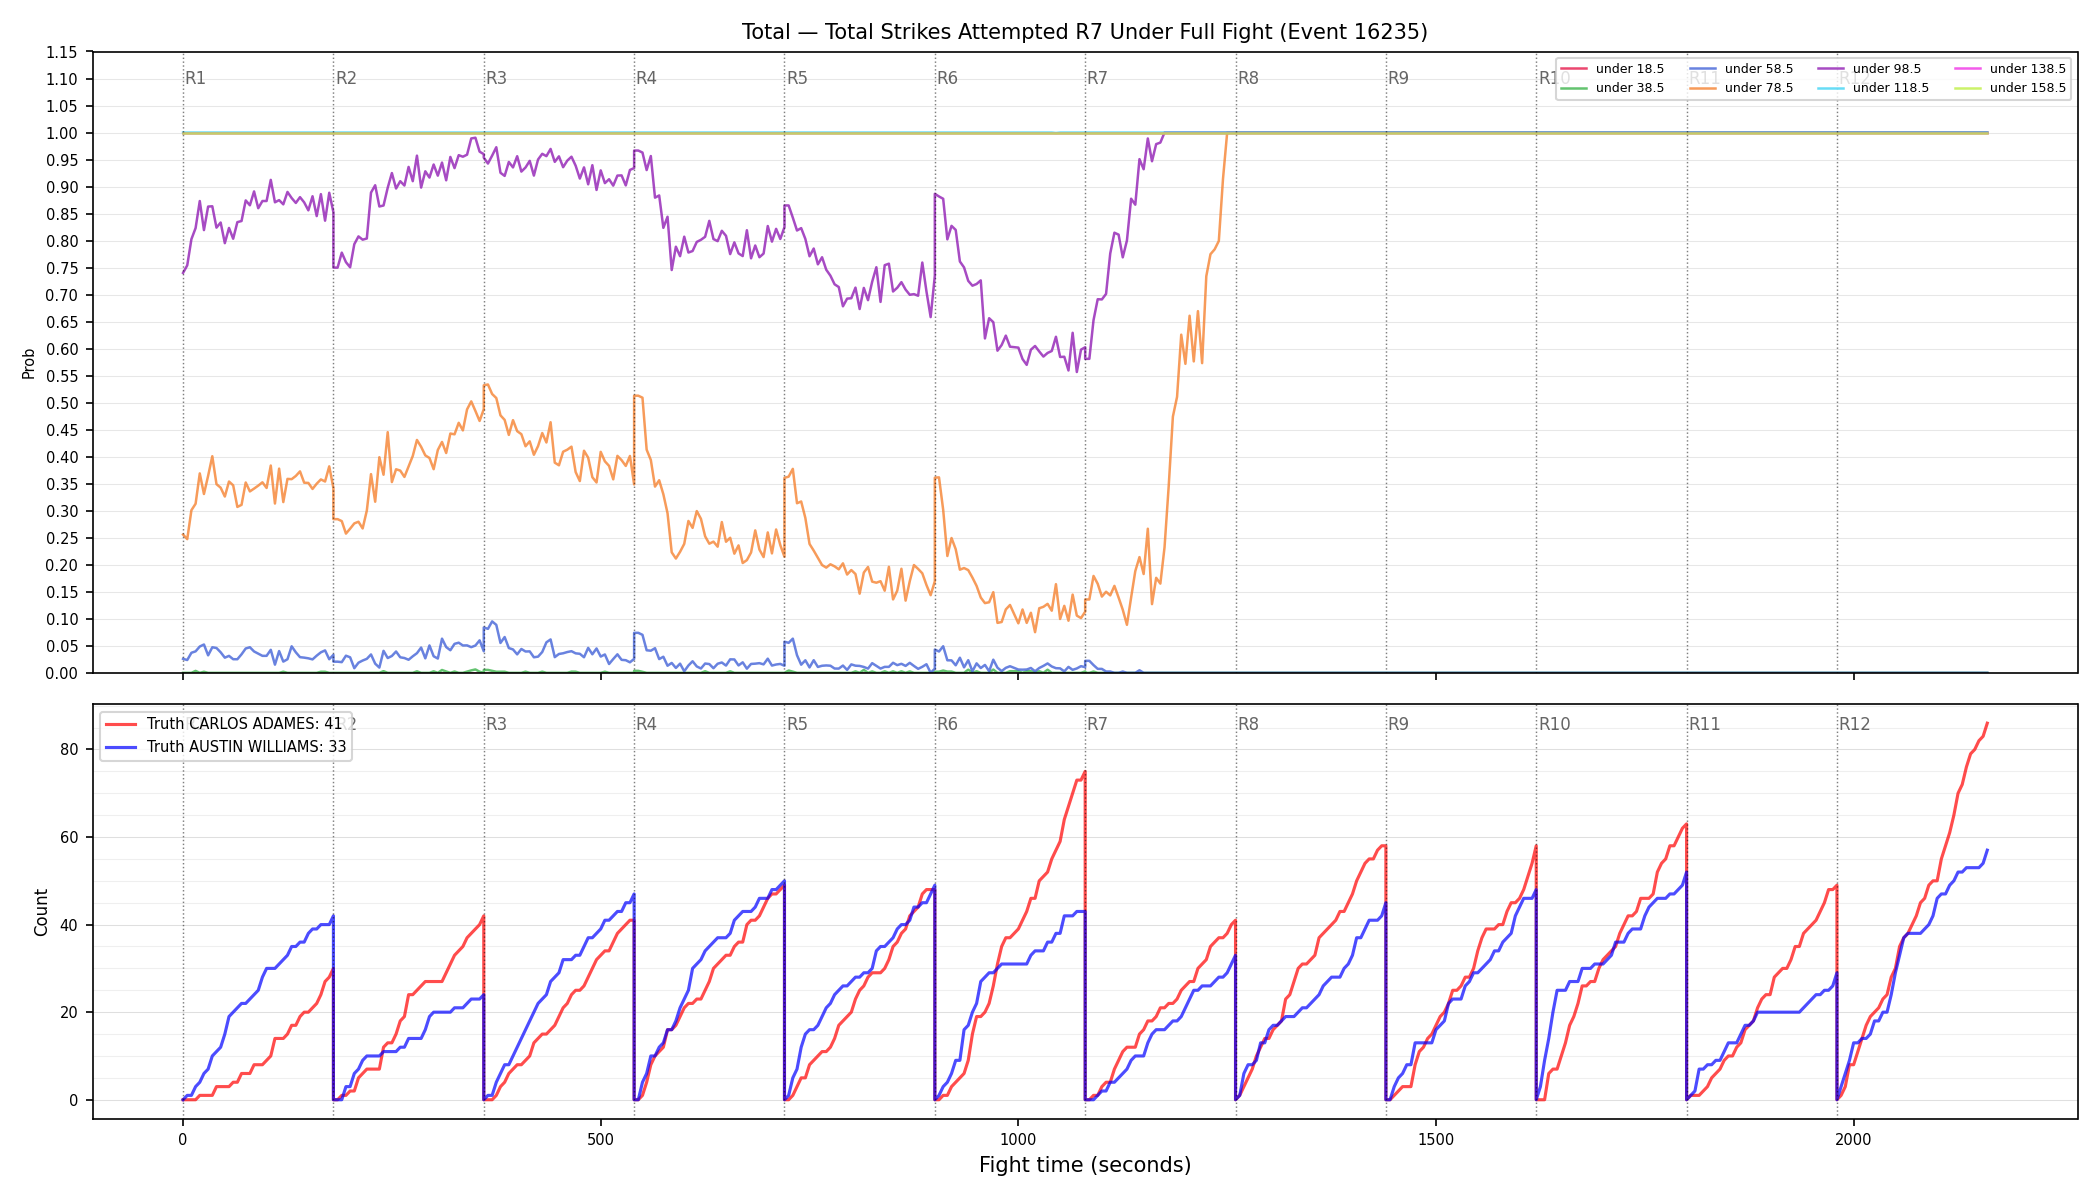This screenshot has width=2100, height=1200.
Task: Click the orange line swatch for 'under 78.5'
Action: tap(1703, 88)
